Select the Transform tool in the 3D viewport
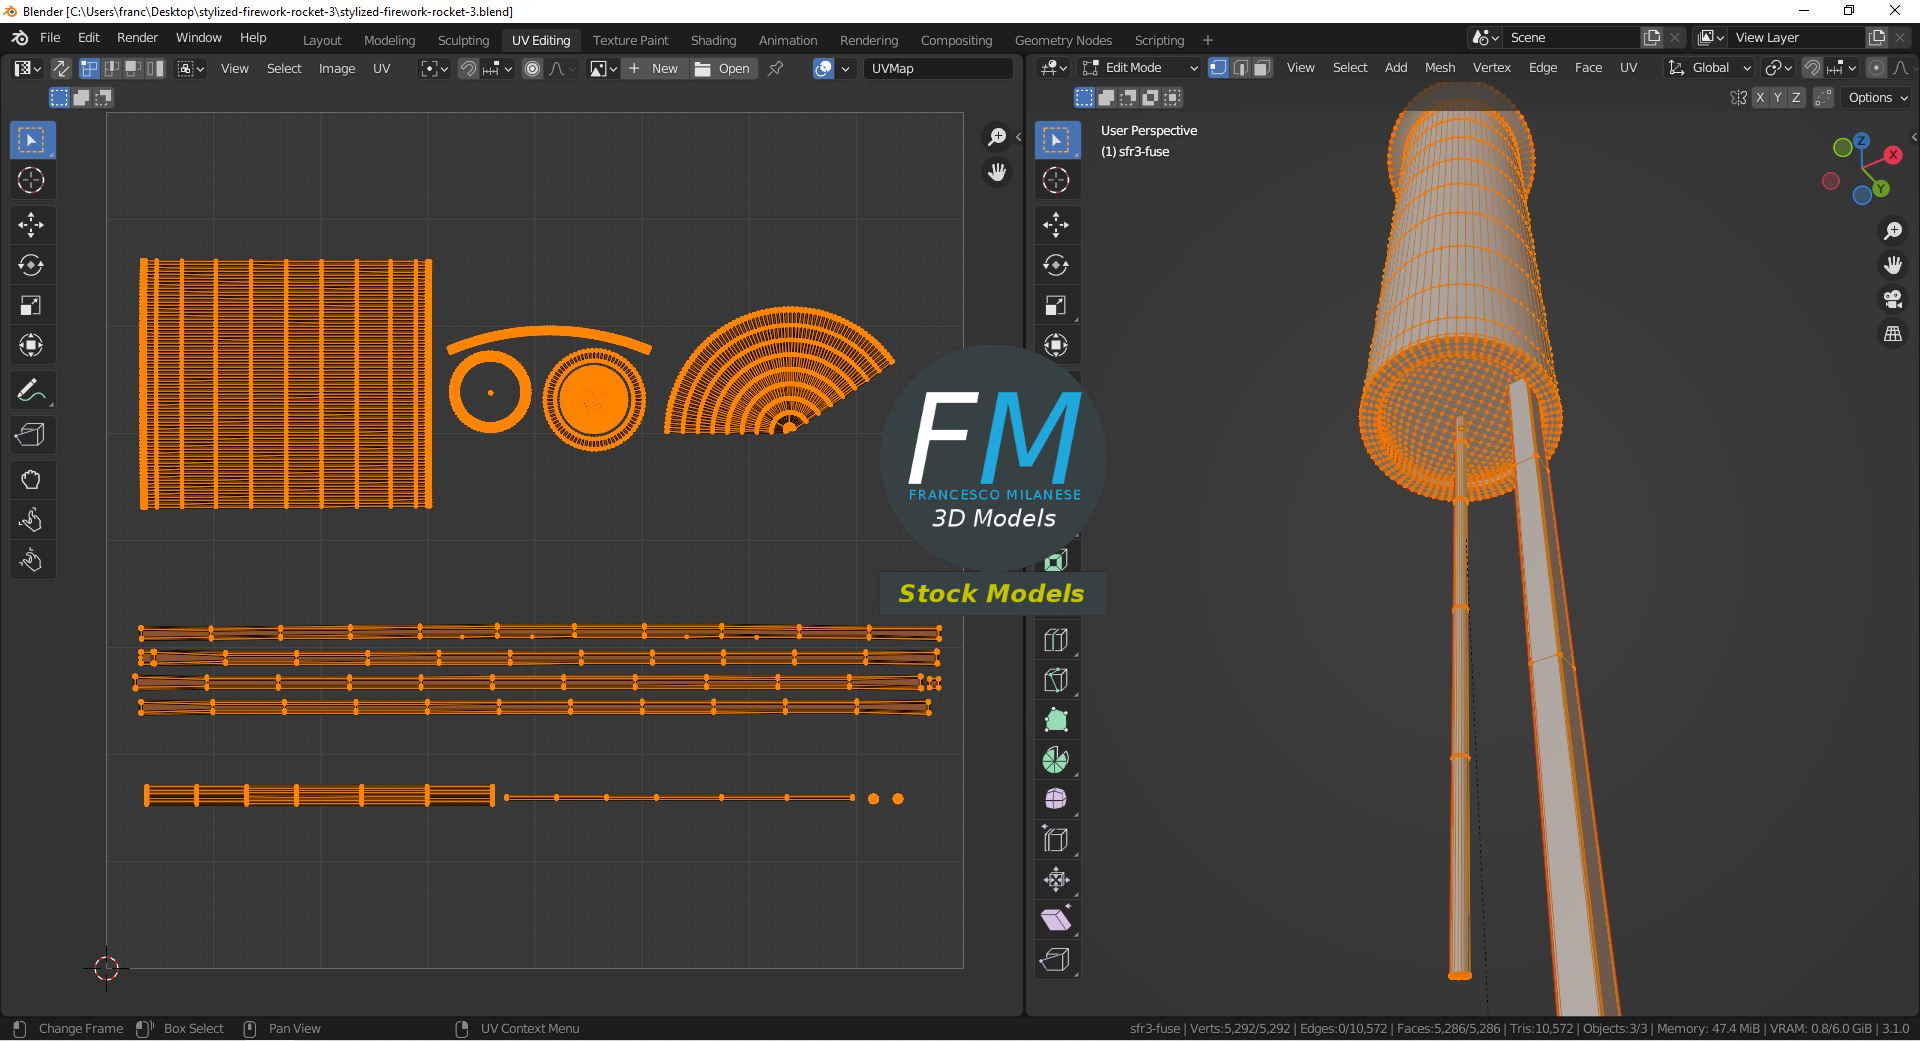 [x=1056, y=345]
